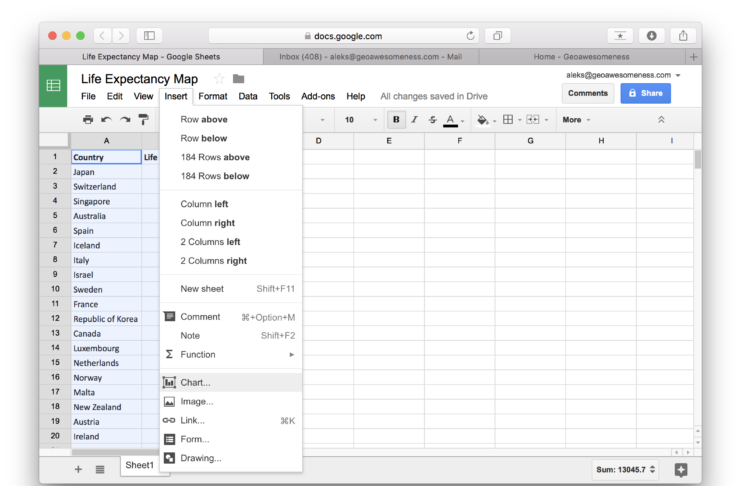Toggle Italic formatting button

pyautogui.click(x=414, y=120)
